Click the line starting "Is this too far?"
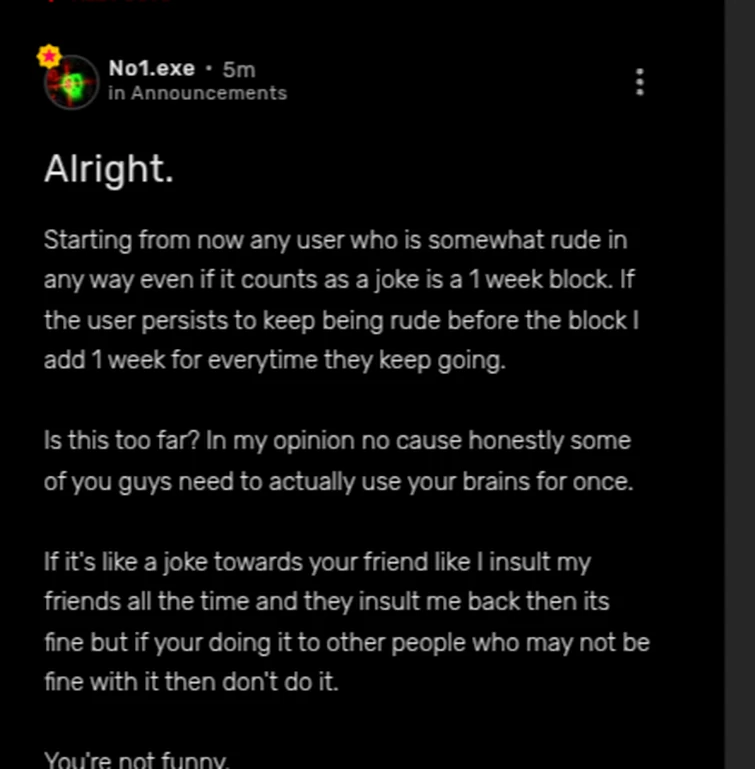Image resolution: width=755 pixels, height=769 pixels. 337,441
